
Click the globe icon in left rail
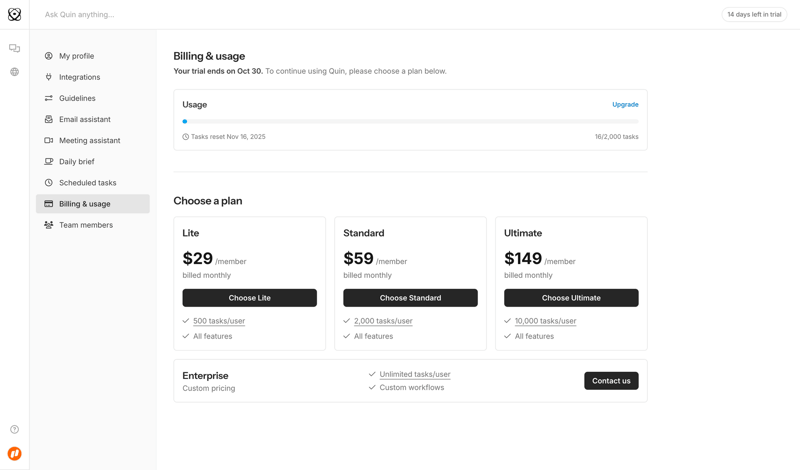[14, 72]
